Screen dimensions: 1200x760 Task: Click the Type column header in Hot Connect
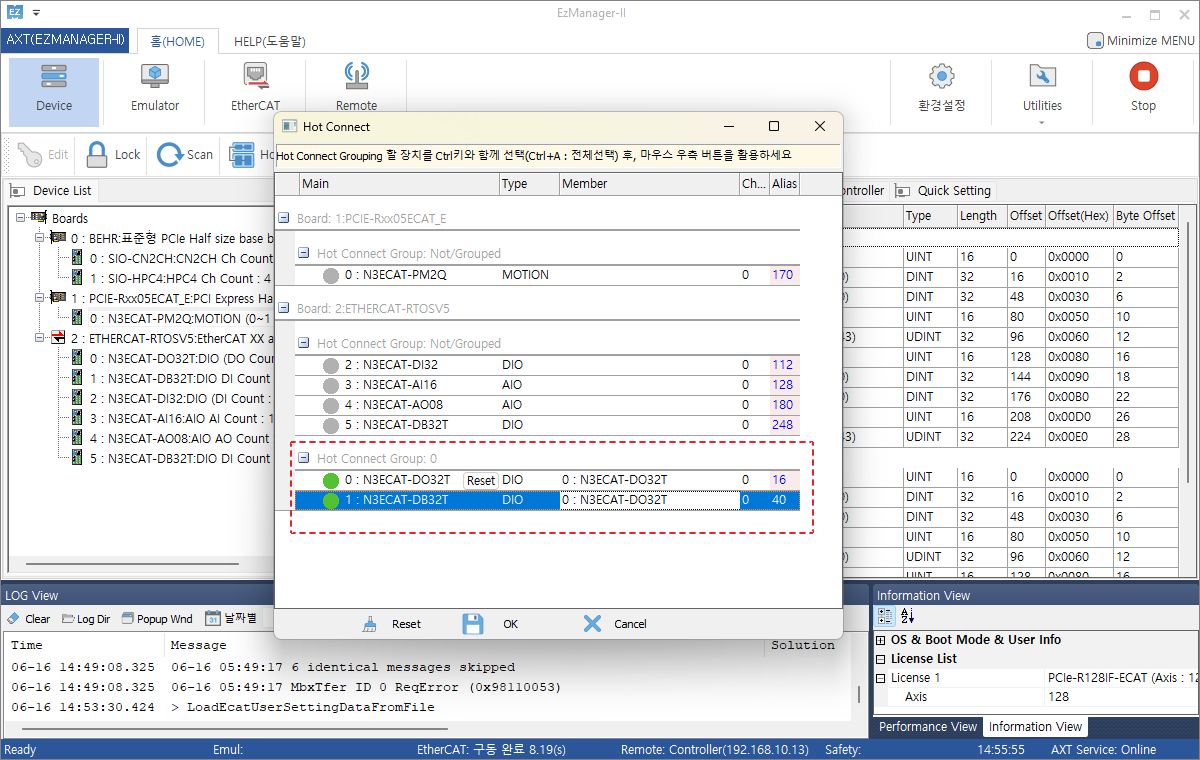coord(529,184)
